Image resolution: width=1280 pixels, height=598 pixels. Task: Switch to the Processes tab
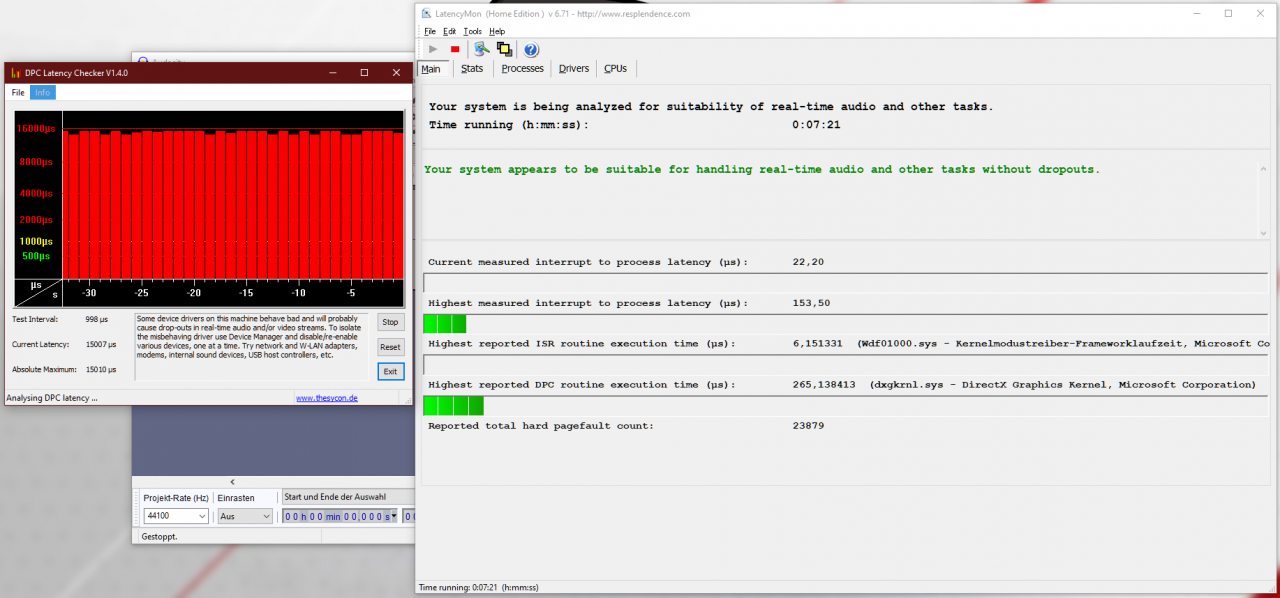(523, 69)
